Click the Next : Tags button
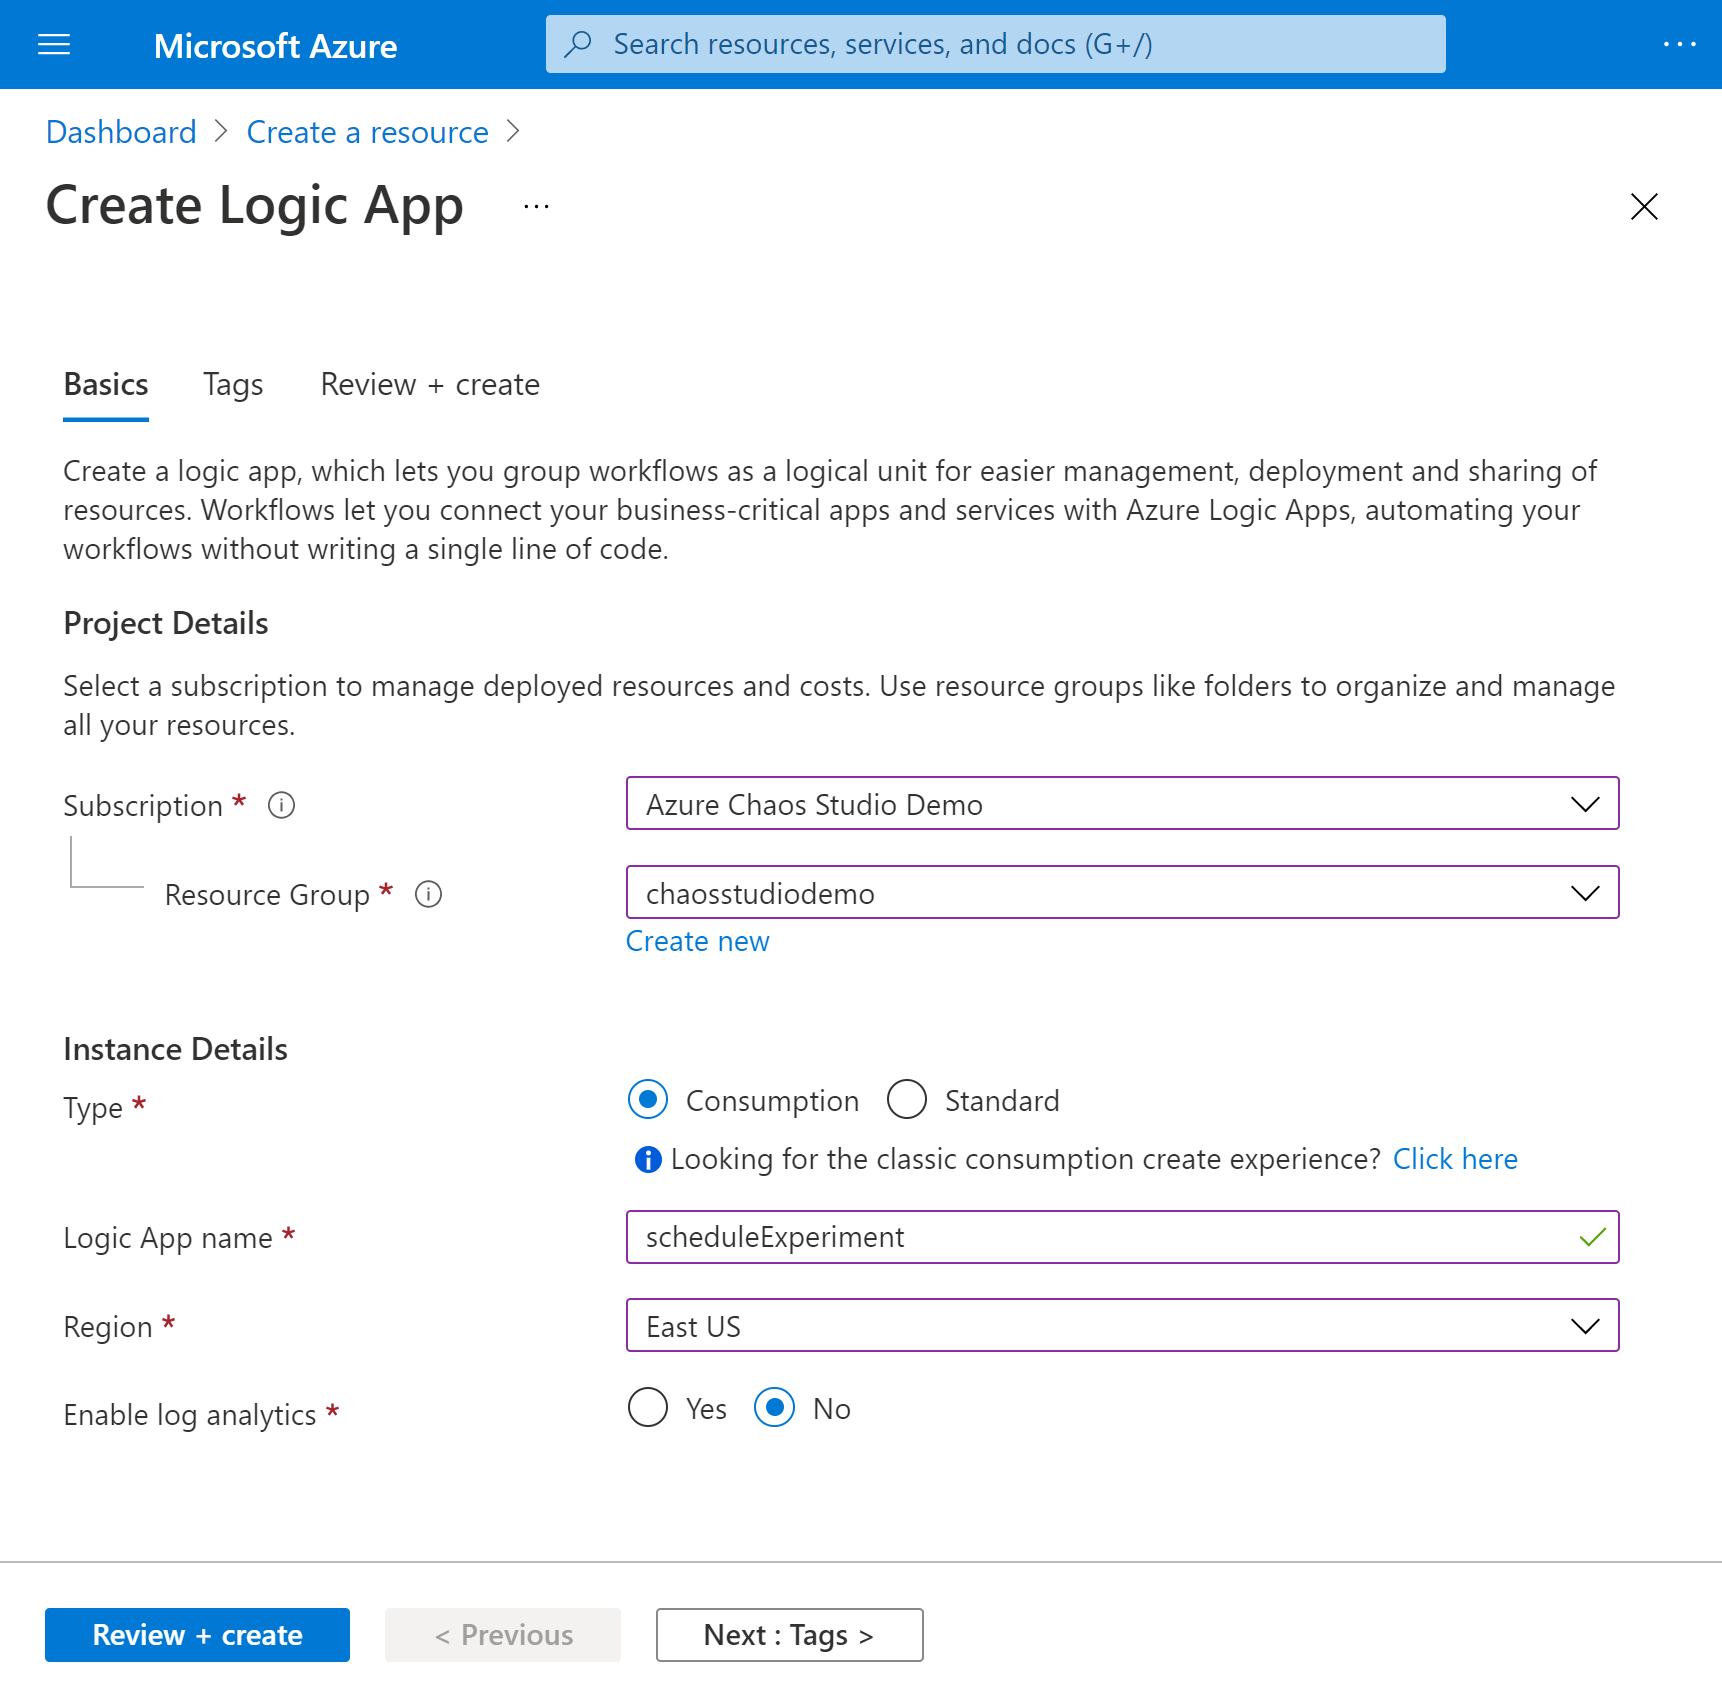Viewport: 1722px width, 1692px height. pyautogui.click(x=789, y=1634)
